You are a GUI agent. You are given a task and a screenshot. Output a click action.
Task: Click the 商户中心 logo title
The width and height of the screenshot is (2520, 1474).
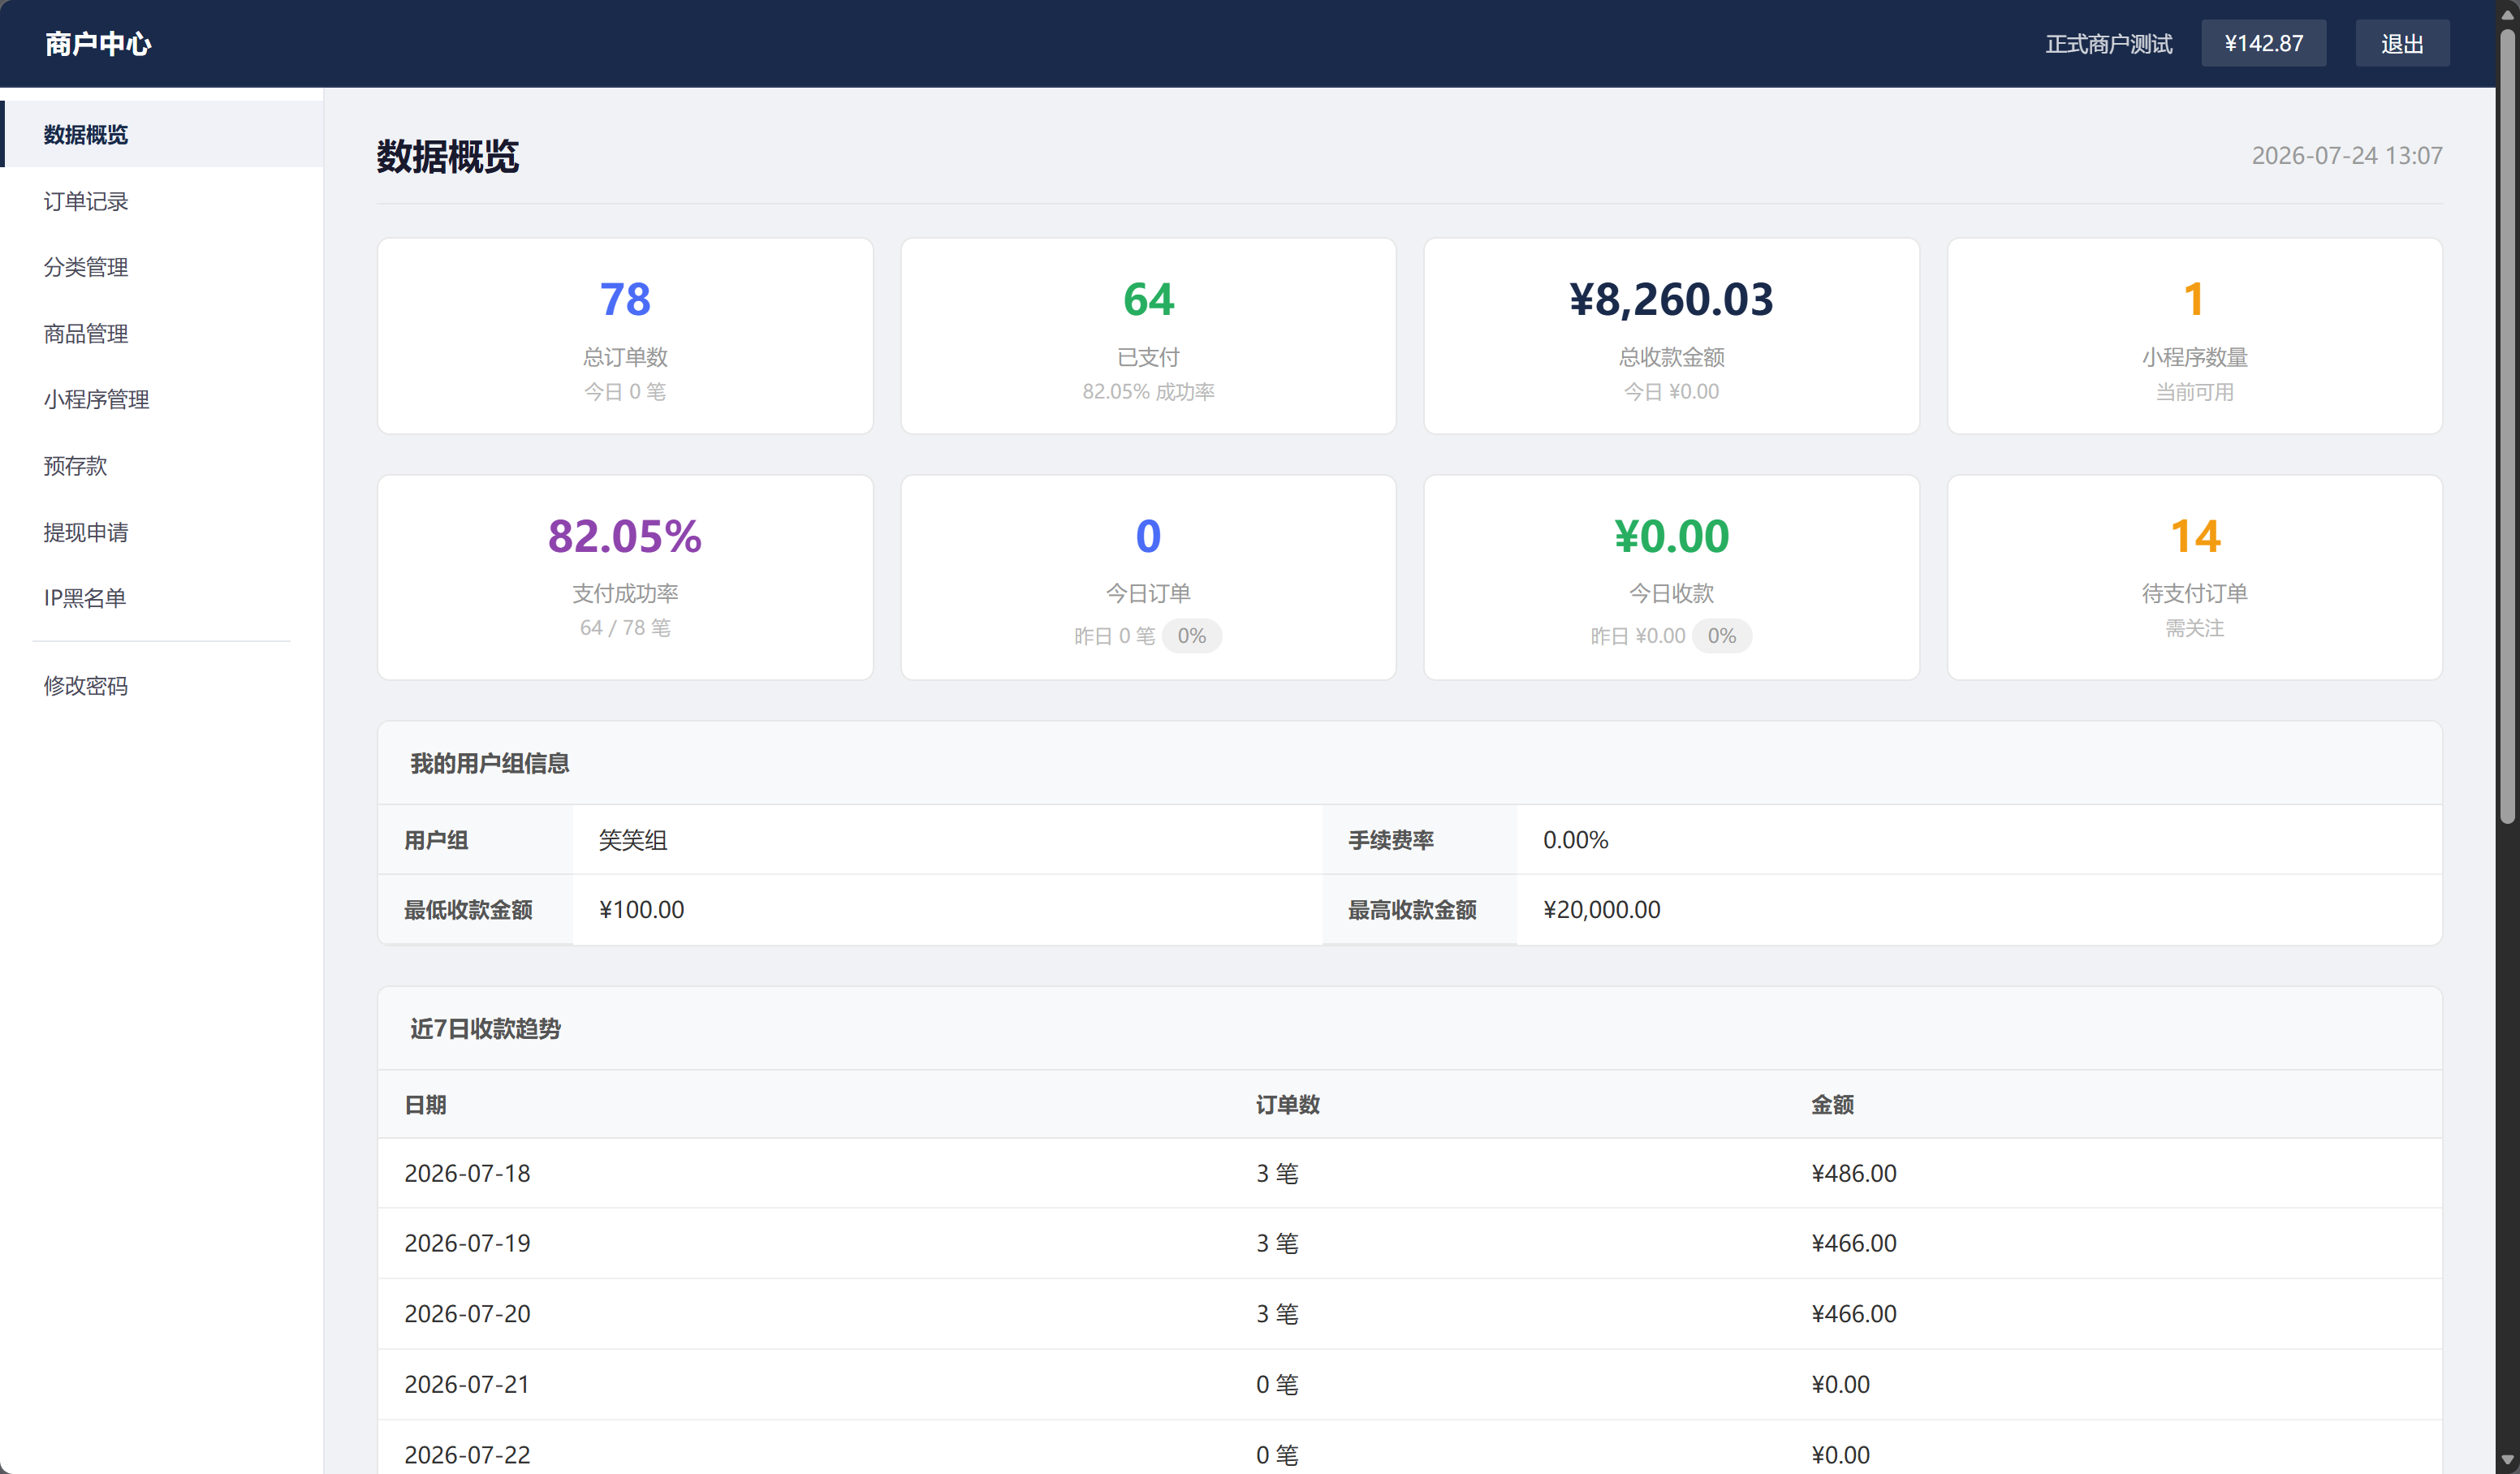pos(98,44)
